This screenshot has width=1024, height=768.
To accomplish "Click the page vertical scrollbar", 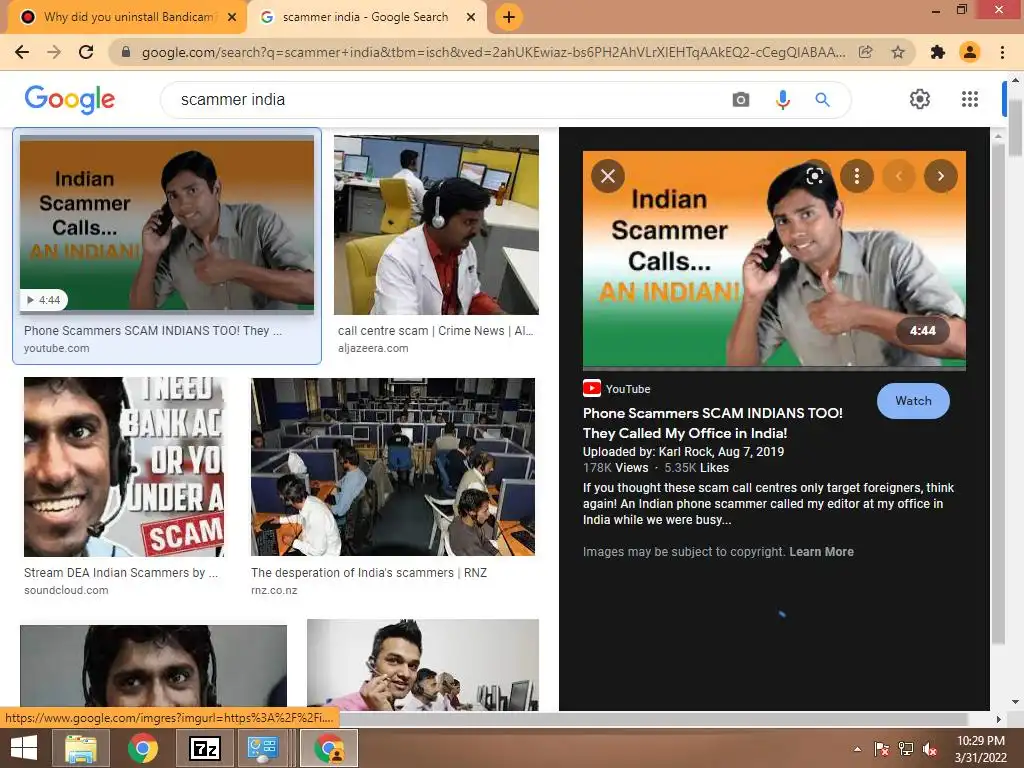I will [x=1015, y=129].
